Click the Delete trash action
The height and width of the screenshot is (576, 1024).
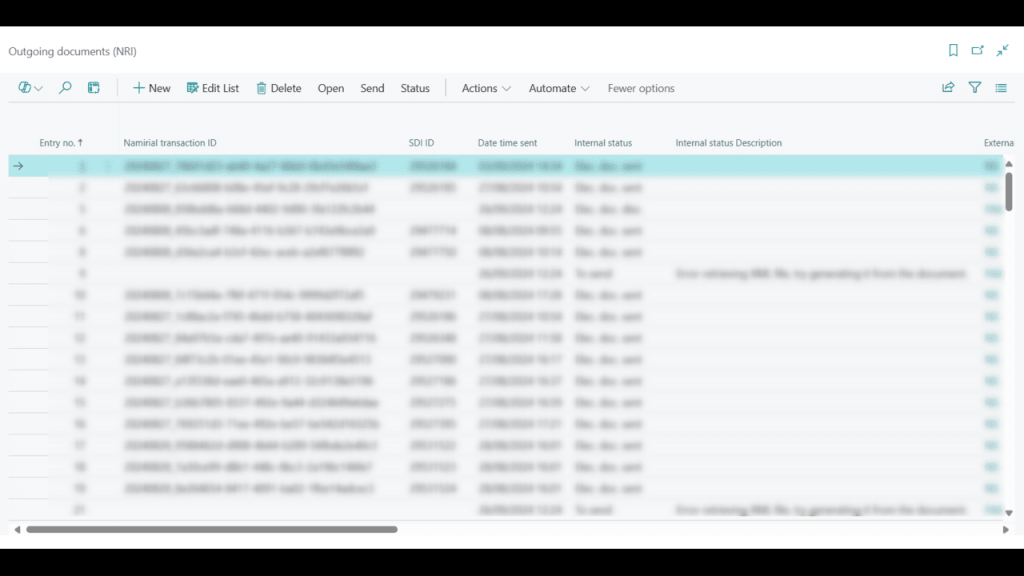[x=278, y=88]
